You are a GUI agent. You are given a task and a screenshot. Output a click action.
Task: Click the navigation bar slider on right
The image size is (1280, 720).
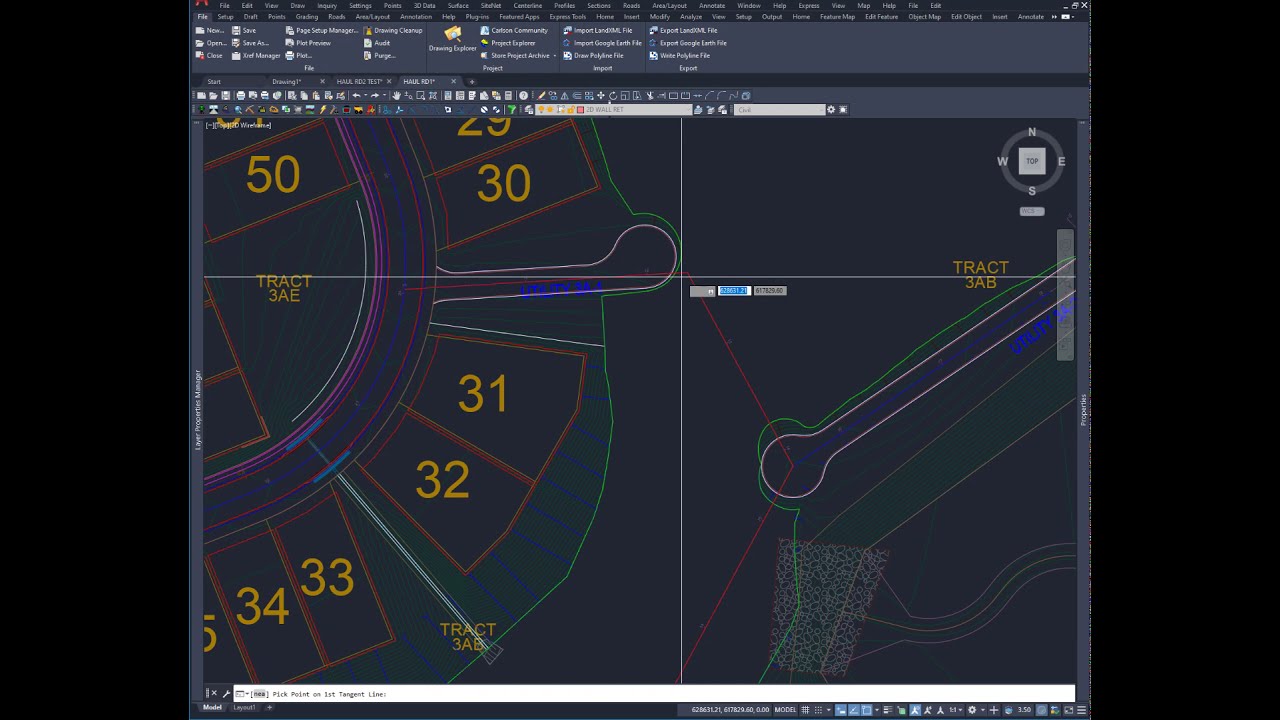coord(1066,295)
